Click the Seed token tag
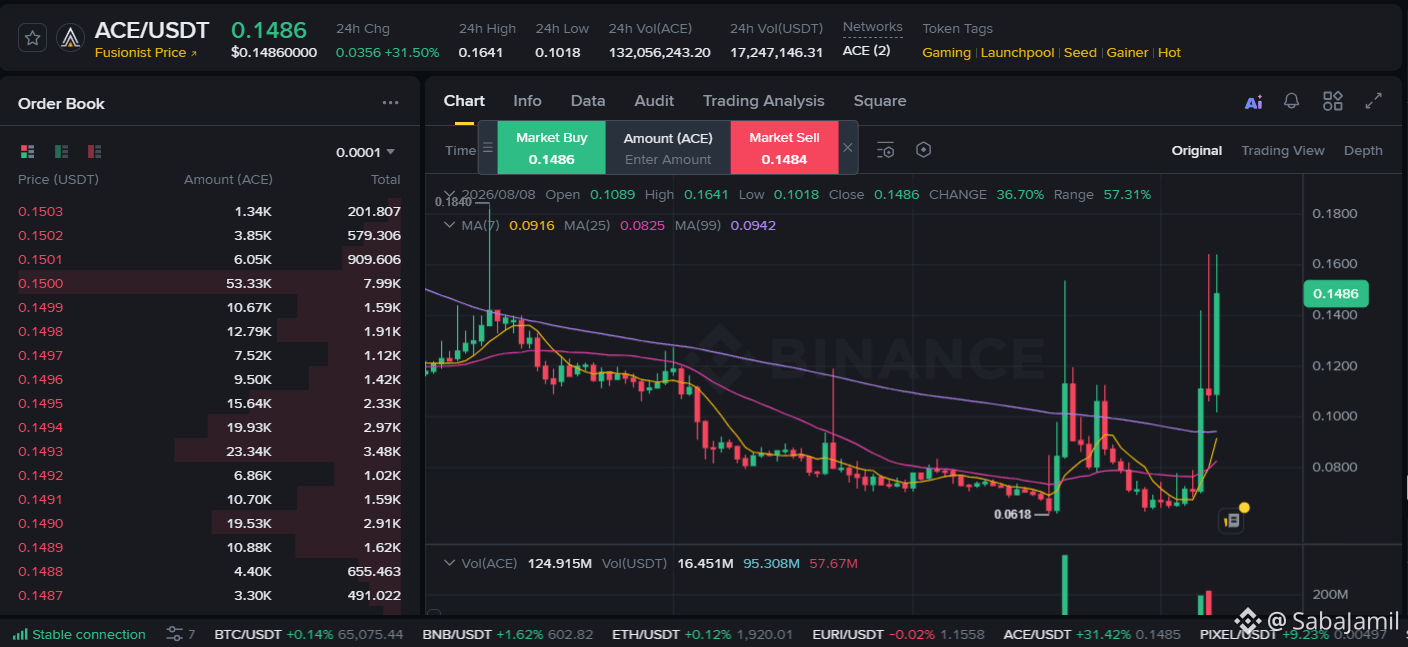This screenshot has height=647, width=1408. (1080, 52)
